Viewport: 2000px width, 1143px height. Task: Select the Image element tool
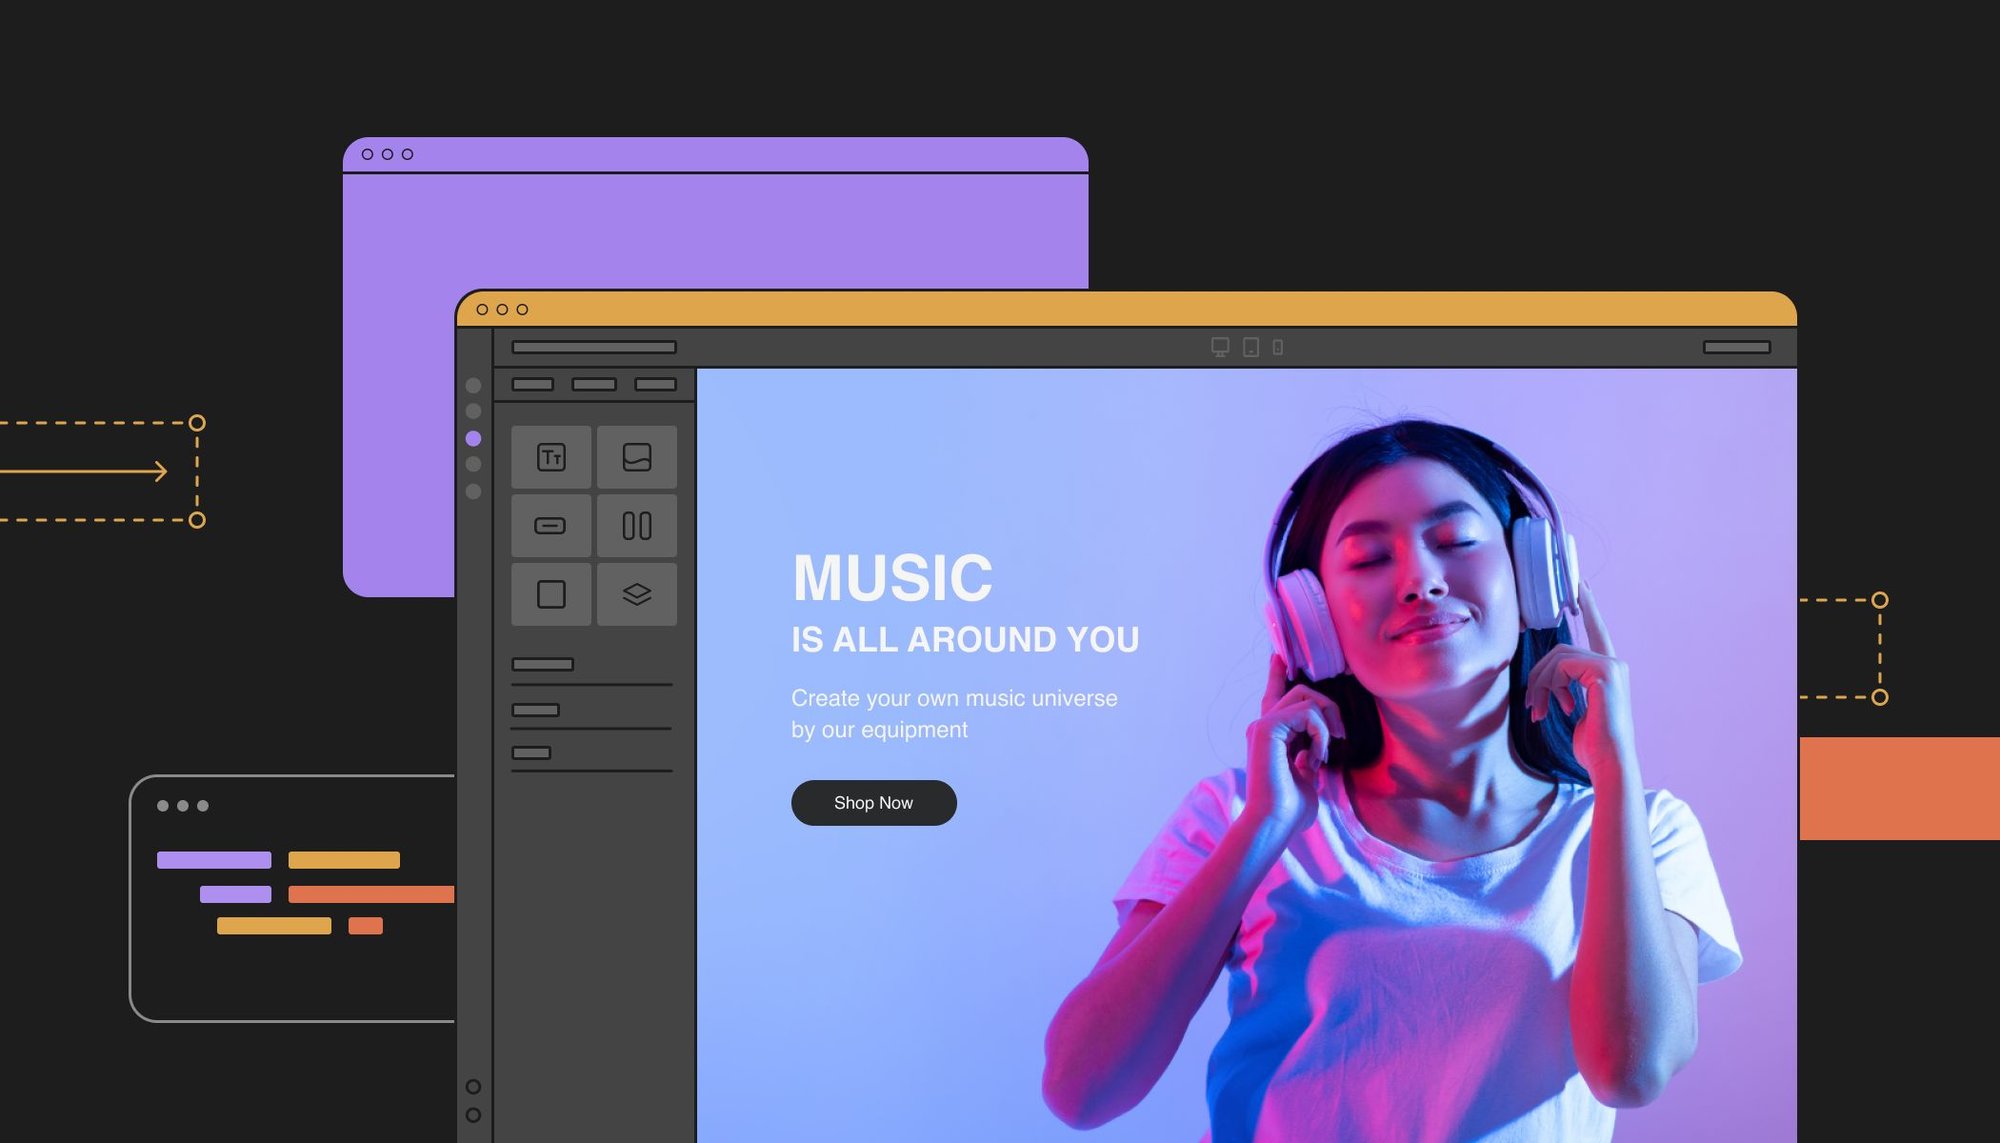pos(637,456)
